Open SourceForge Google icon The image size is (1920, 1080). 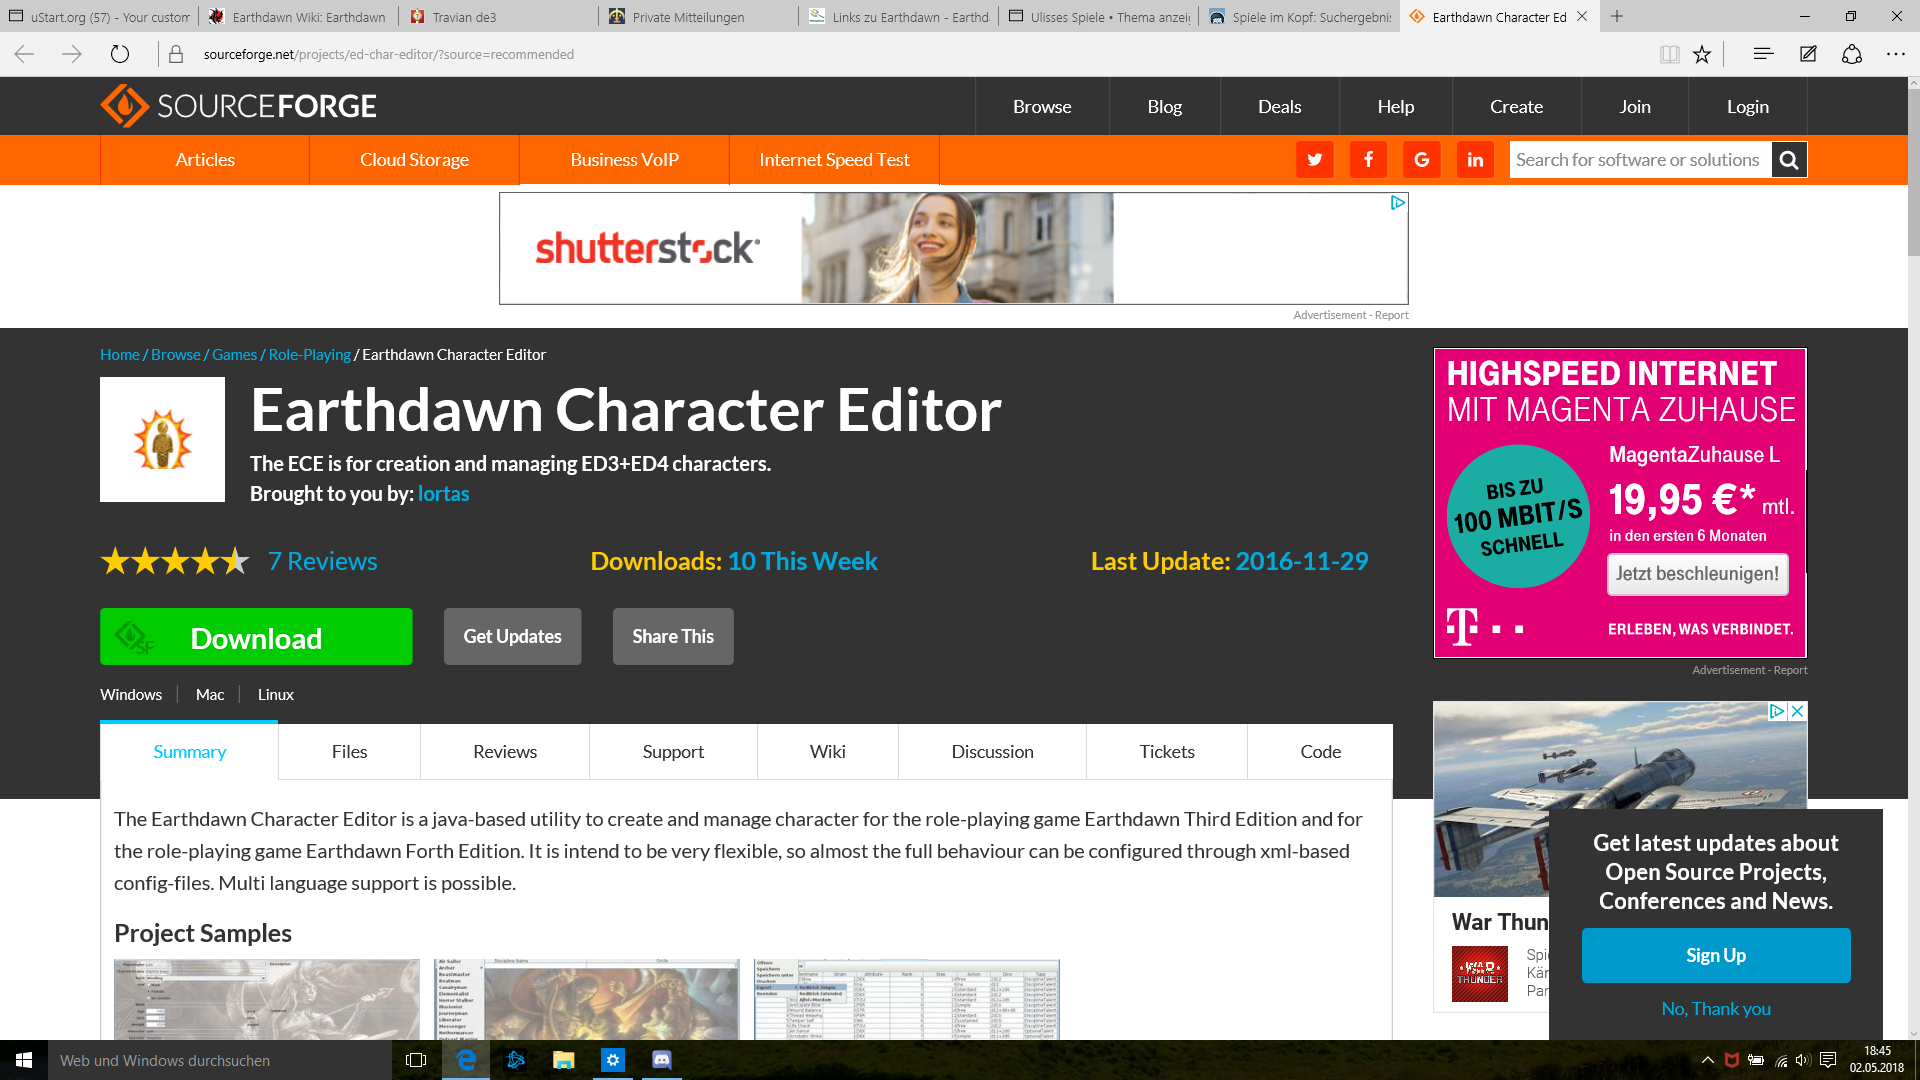point(1422,160)
